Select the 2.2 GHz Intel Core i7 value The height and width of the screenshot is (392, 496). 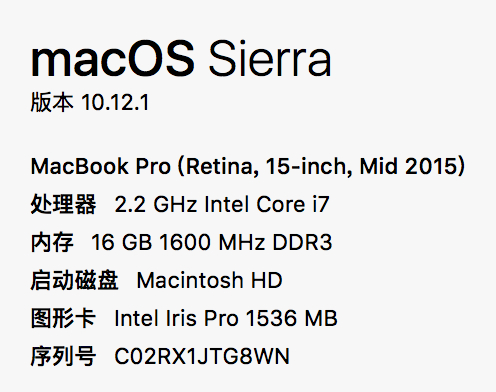(222, 204)
